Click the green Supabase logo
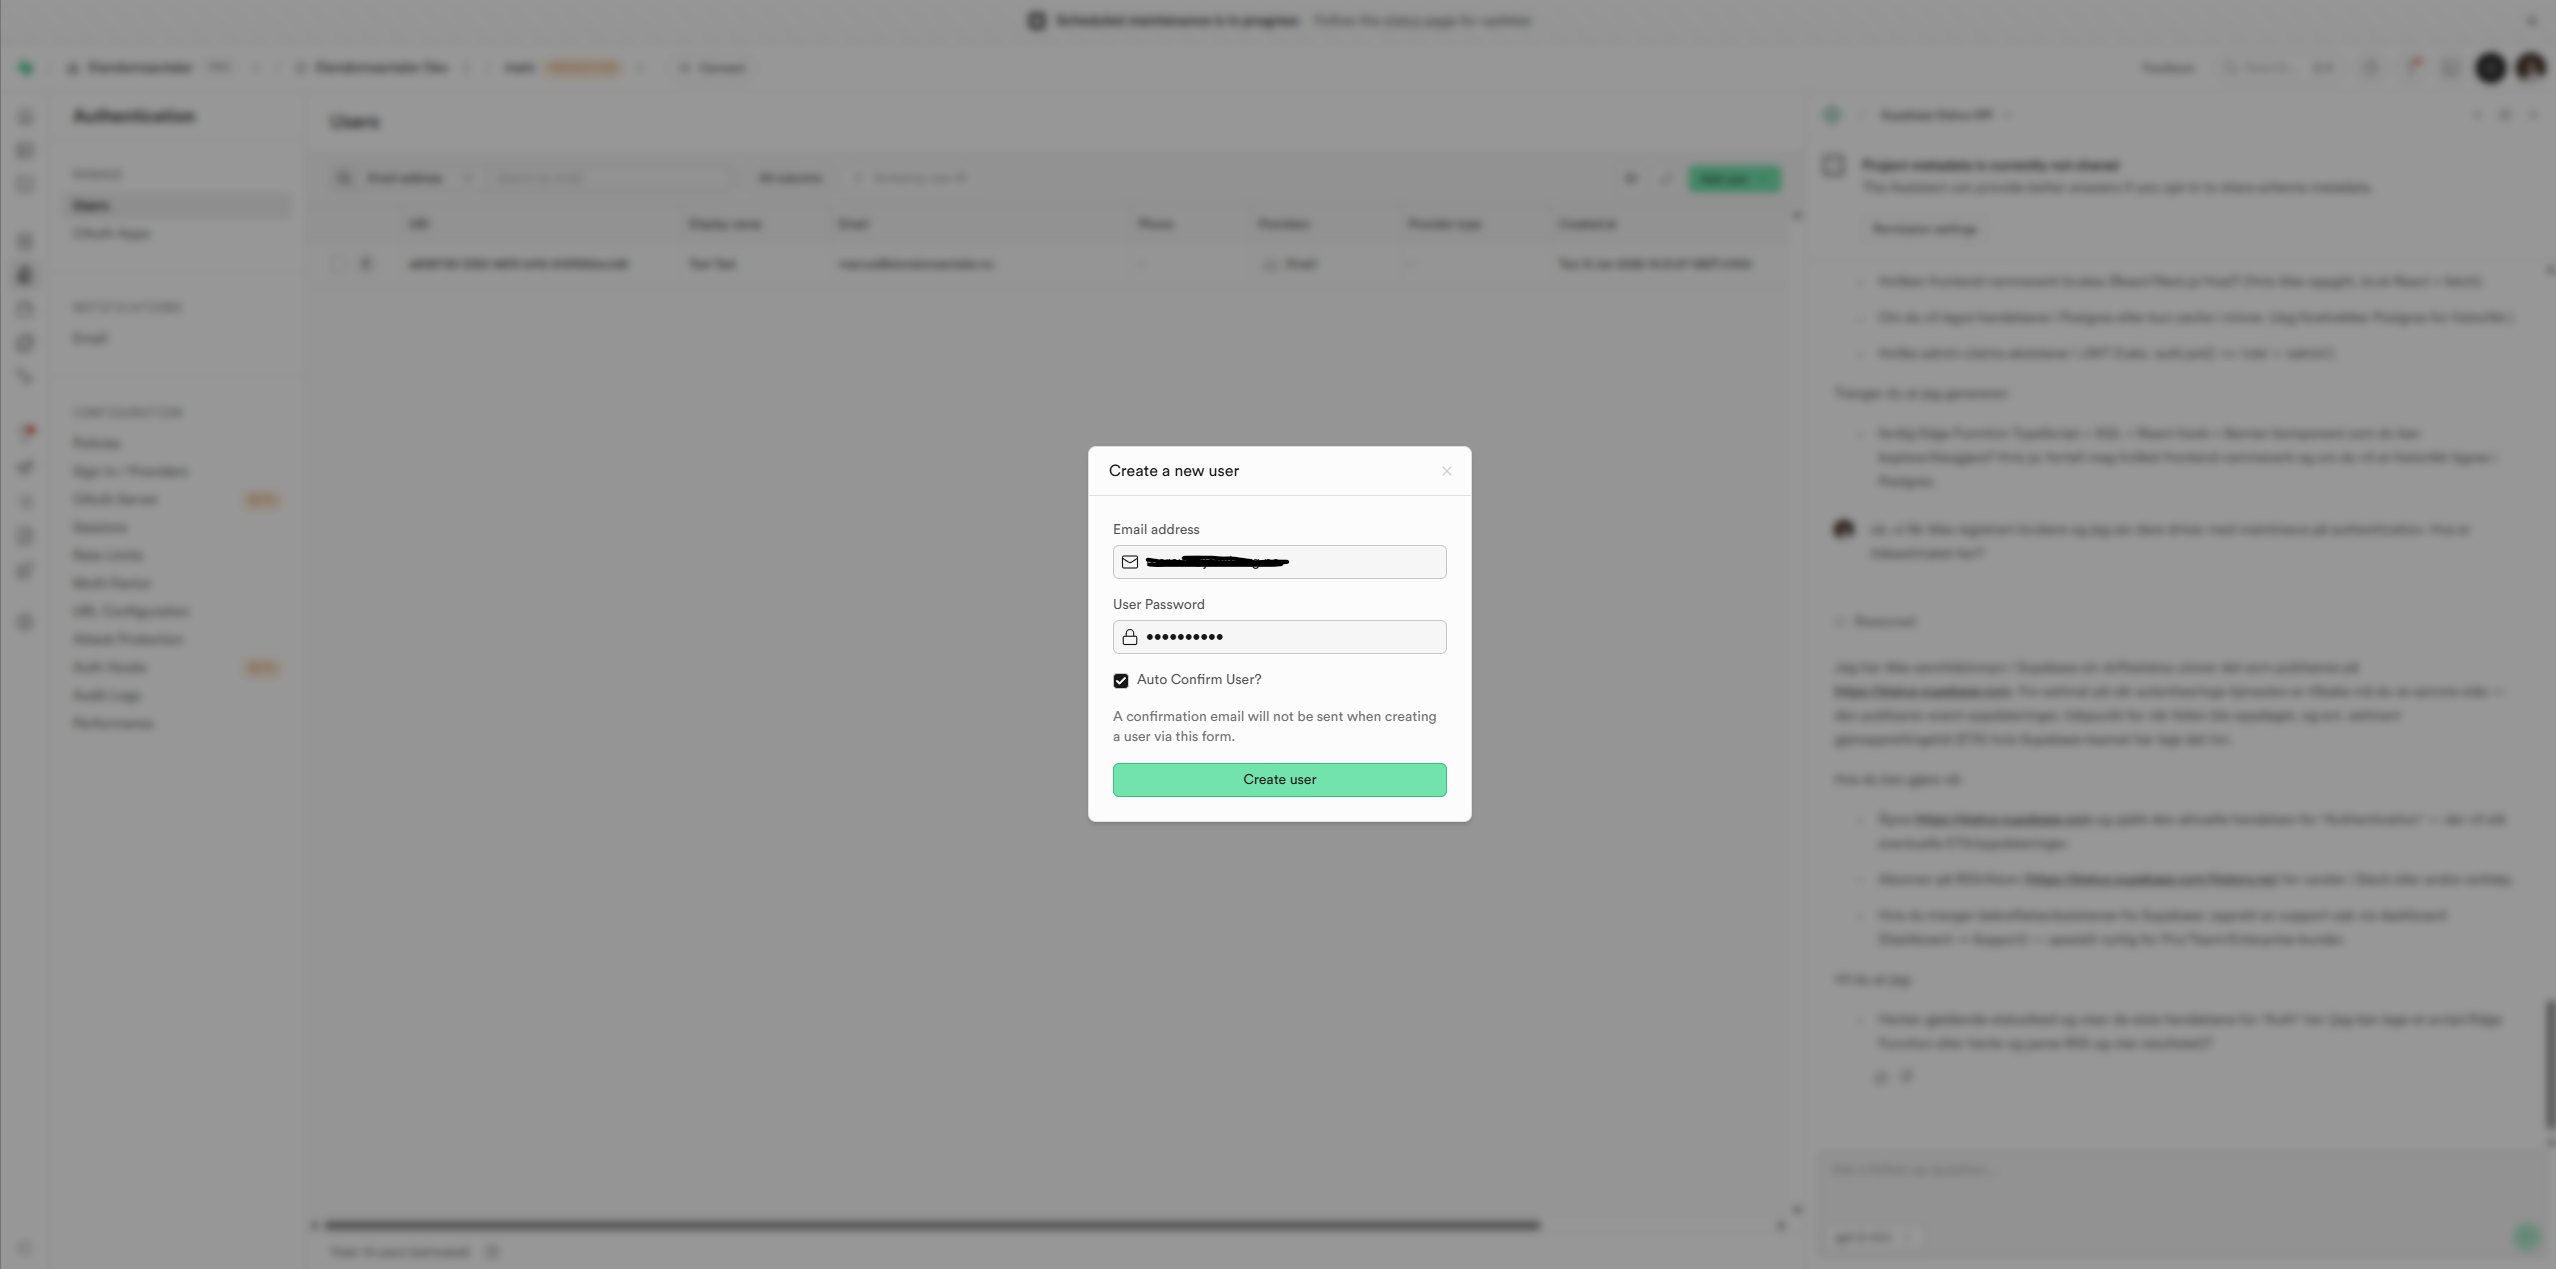Screen dimensions: 2556x1269 (x=26, y=68)
